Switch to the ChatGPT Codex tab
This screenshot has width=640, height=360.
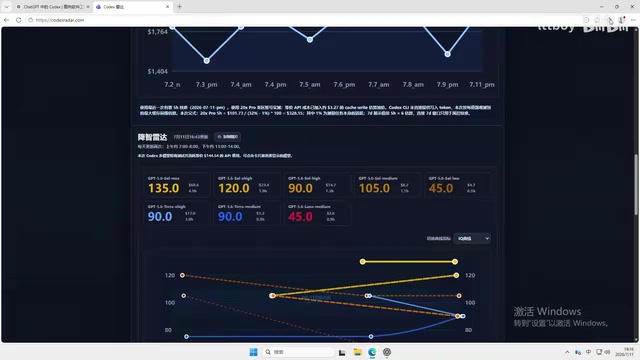[52, 7]
